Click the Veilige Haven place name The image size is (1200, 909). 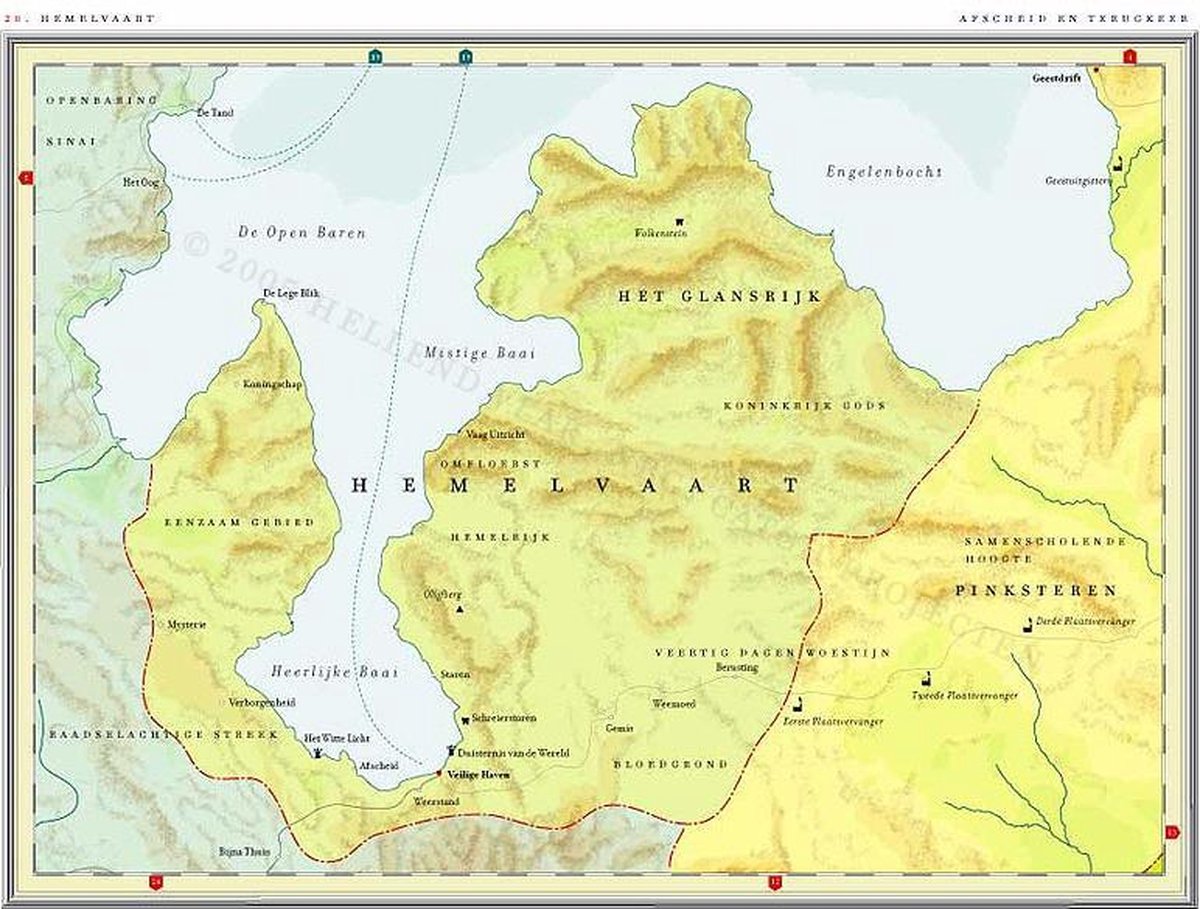[479, 776]
